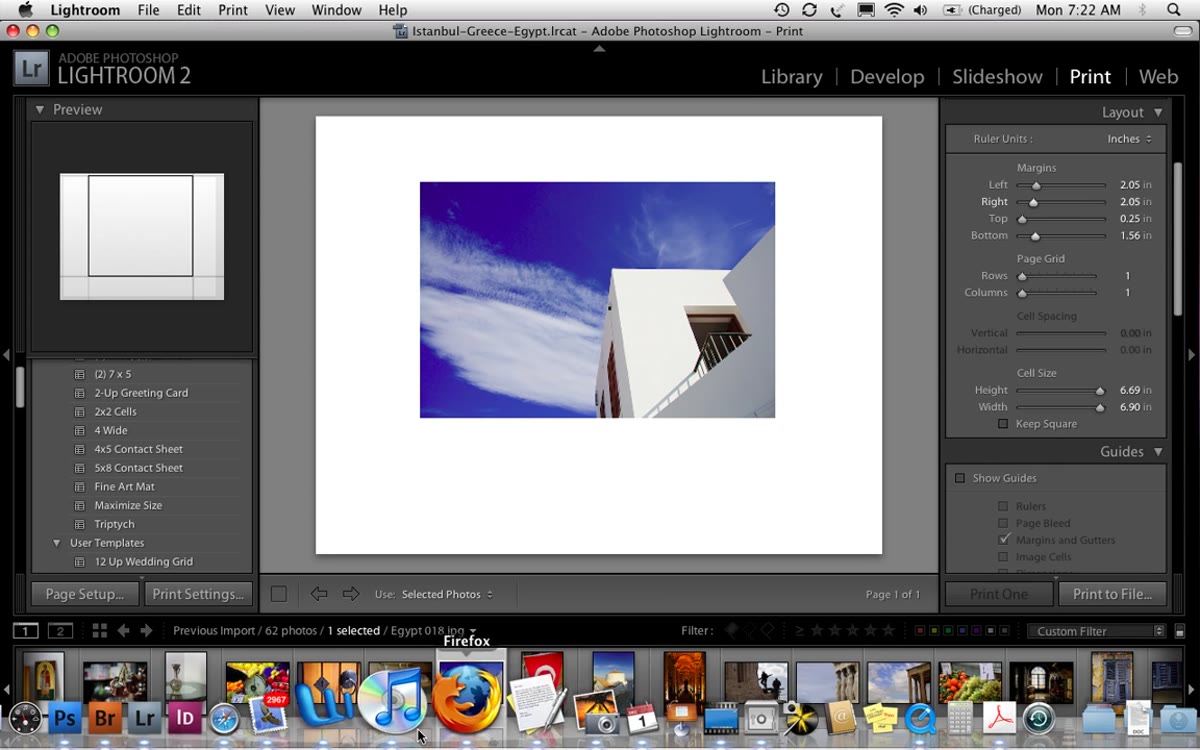
Task: Go to next page arrow in toolbar
Action: 350,594
